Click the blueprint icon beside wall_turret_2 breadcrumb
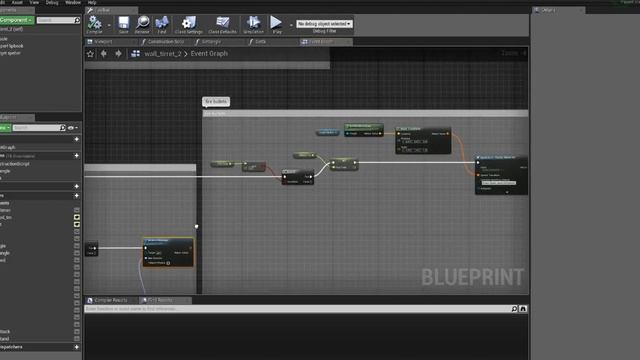This screenshot has width=640, height=360. click(x=136, y=53)
